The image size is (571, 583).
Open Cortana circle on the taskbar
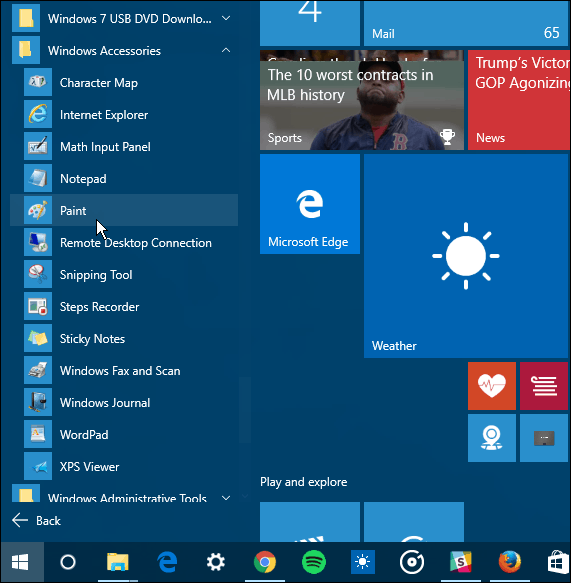point(68,562)
